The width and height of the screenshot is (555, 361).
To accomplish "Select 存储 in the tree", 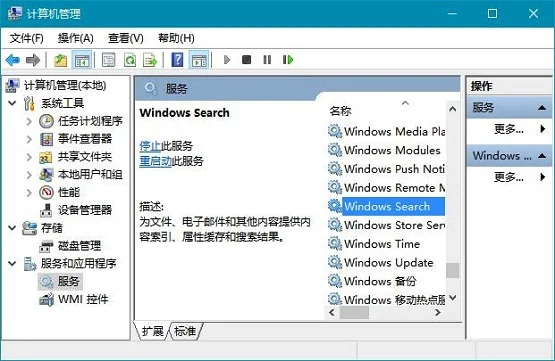I will (x=52, y=228).
